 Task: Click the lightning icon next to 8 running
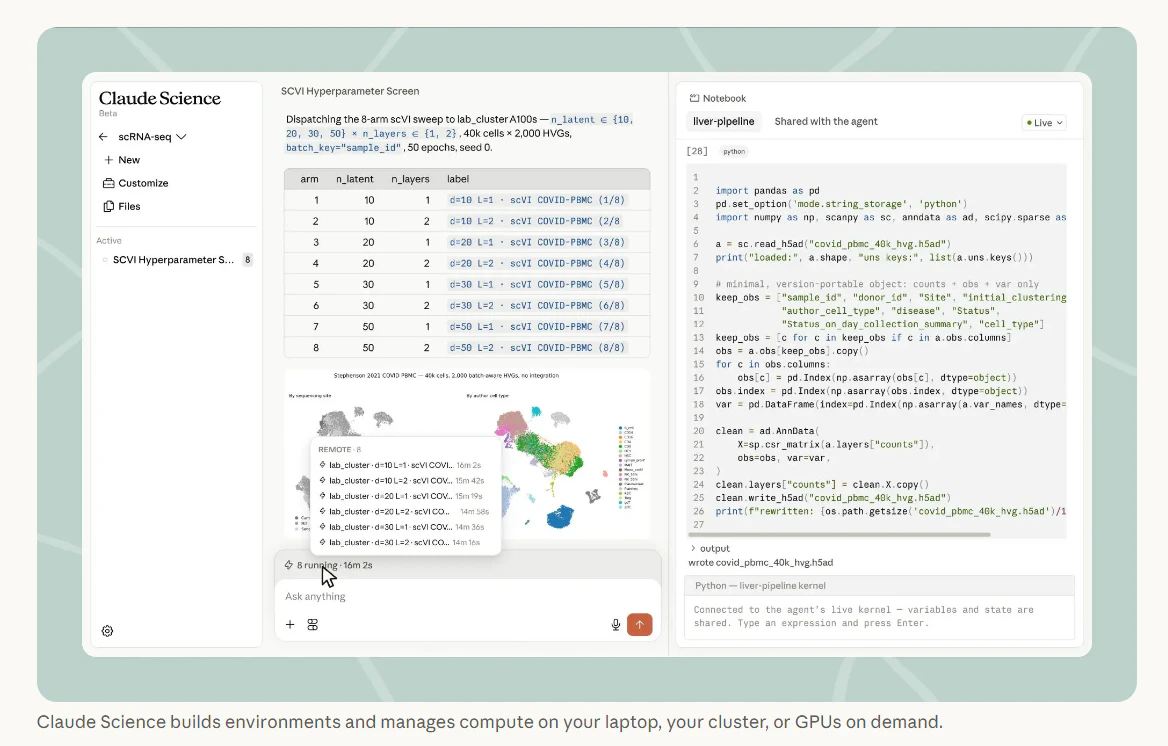288,565
